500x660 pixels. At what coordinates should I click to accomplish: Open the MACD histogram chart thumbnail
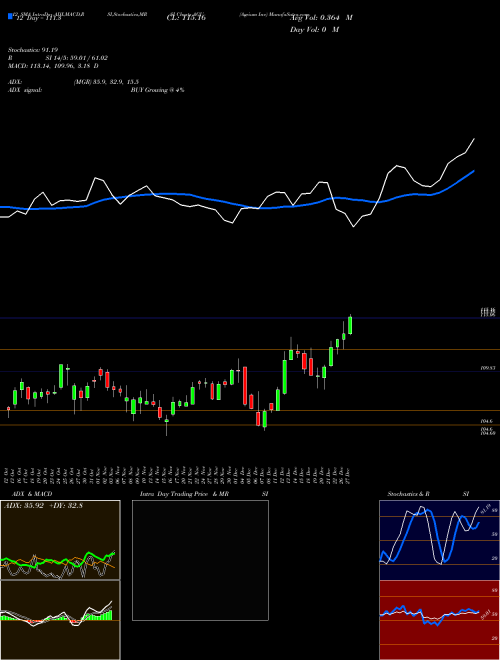coord(60,620)
